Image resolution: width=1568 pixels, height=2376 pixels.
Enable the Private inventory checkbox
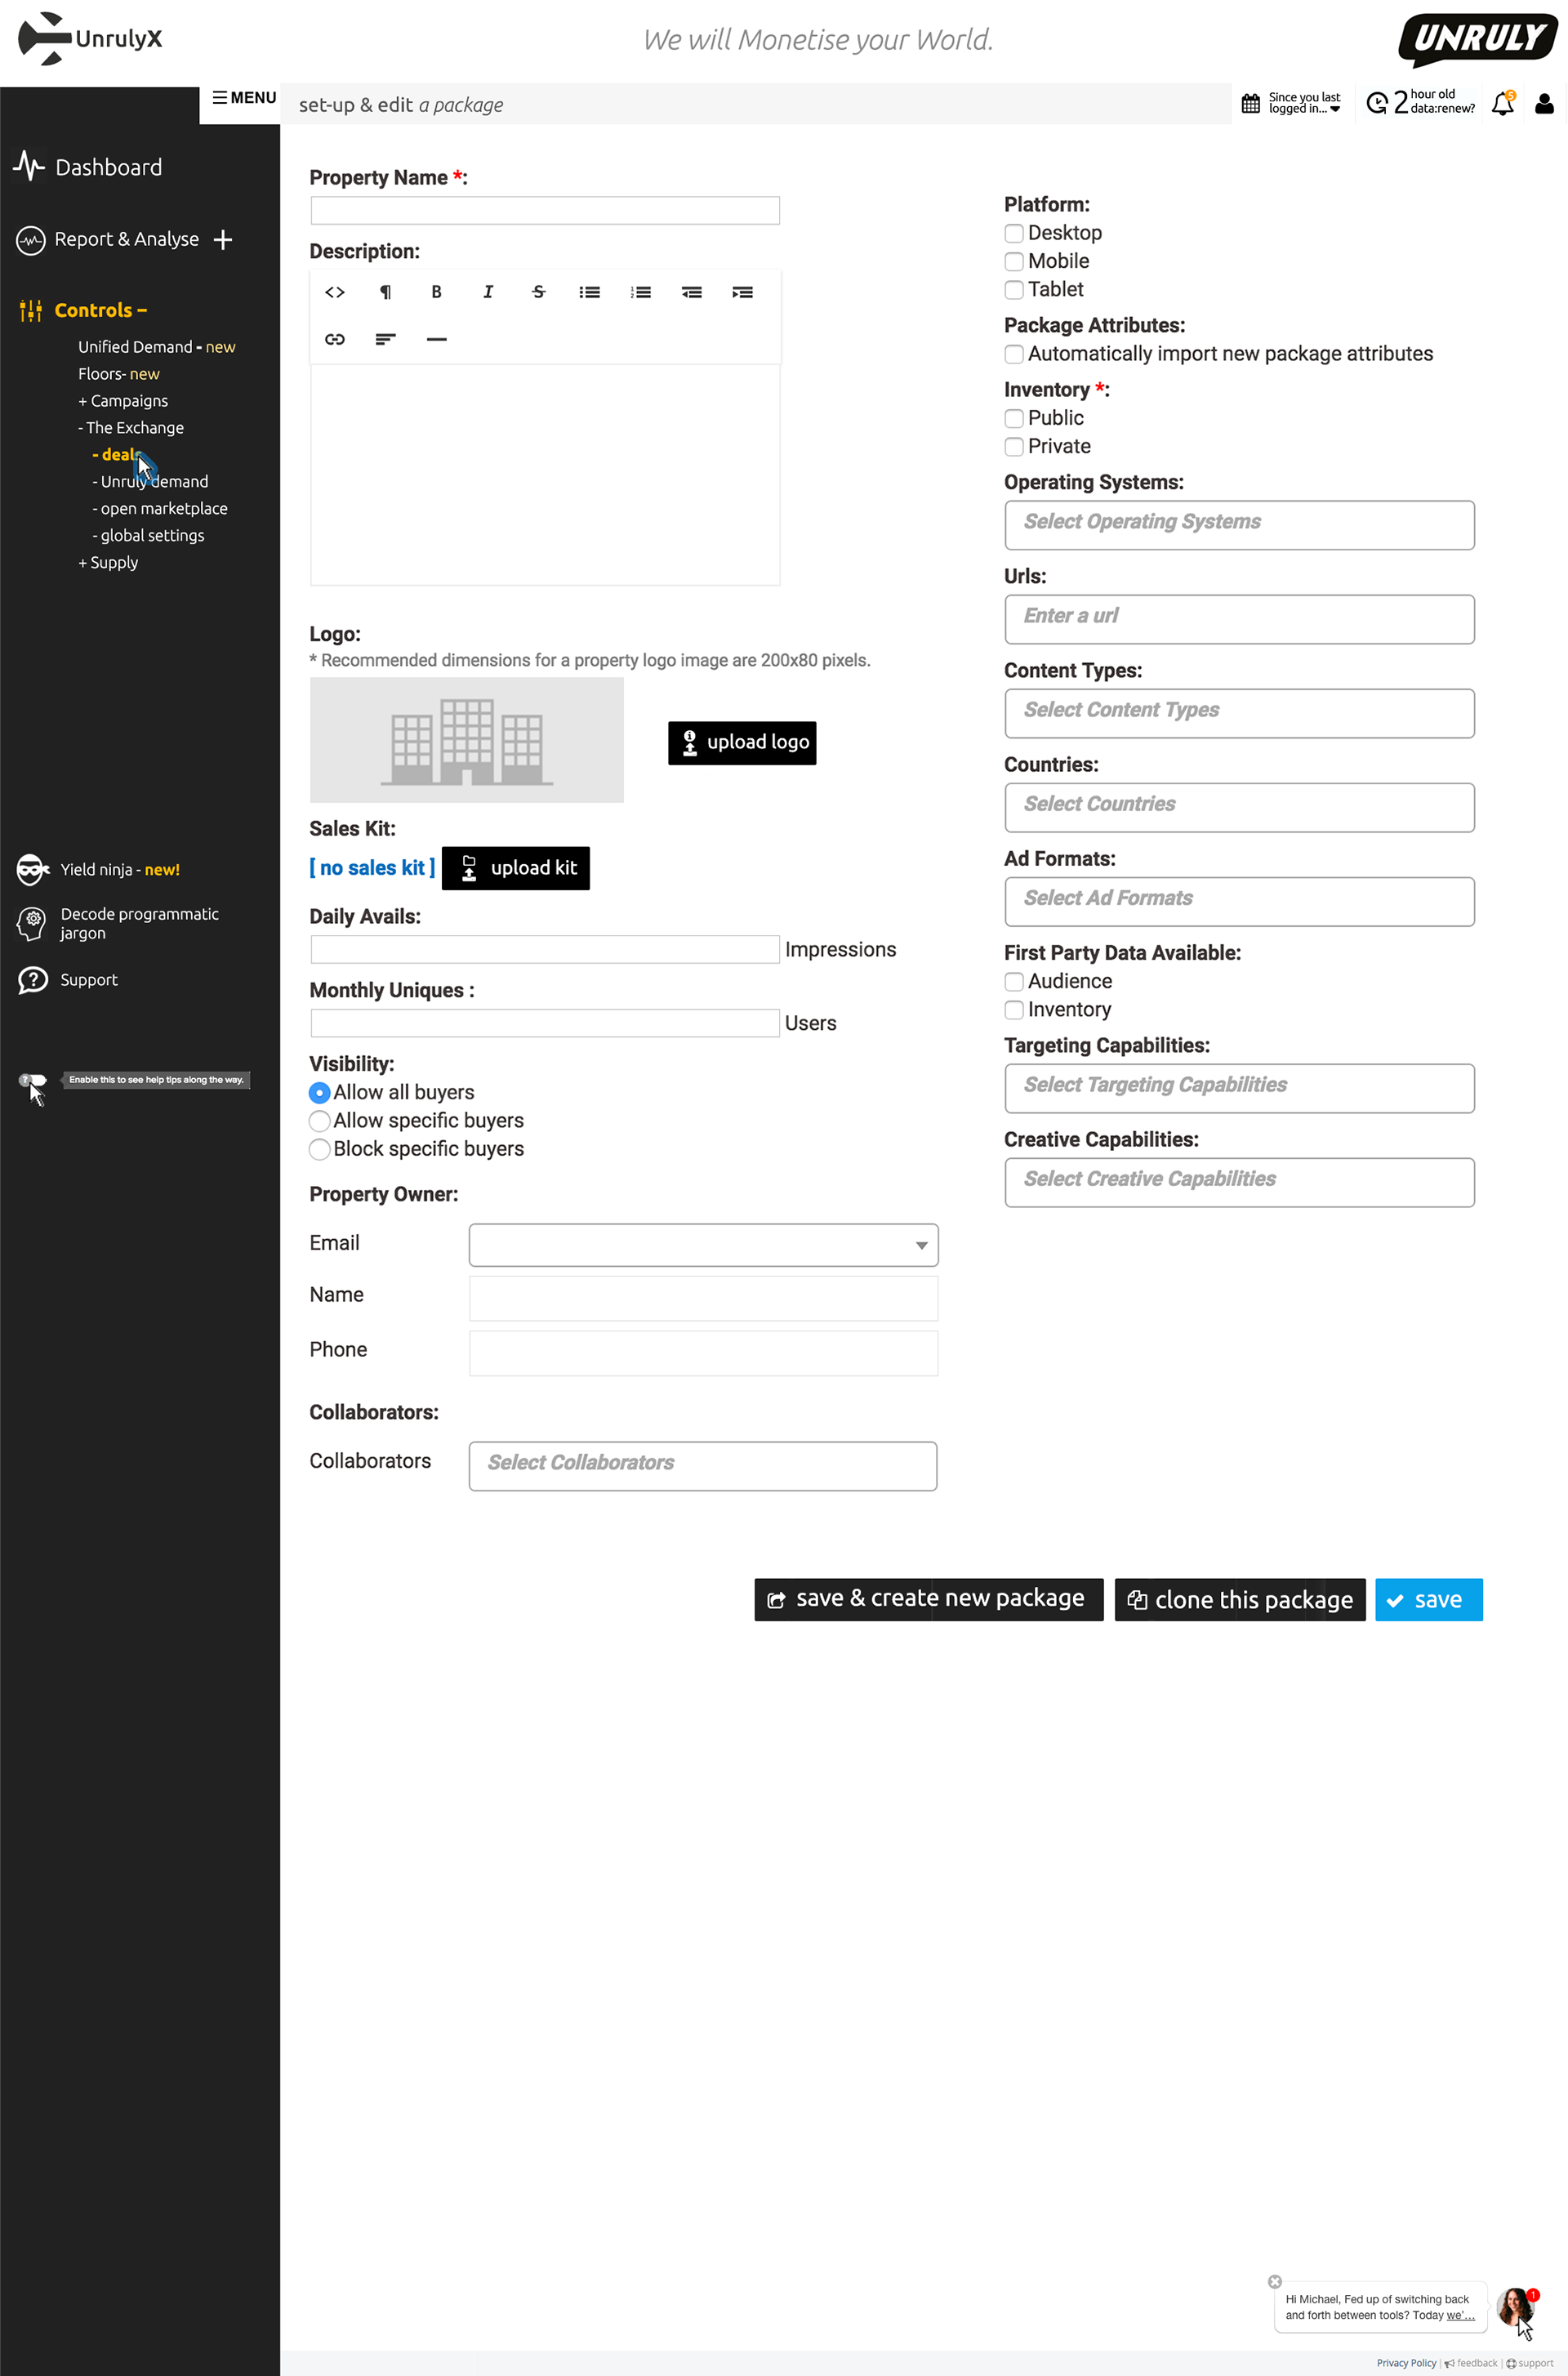pos(1014,447)
